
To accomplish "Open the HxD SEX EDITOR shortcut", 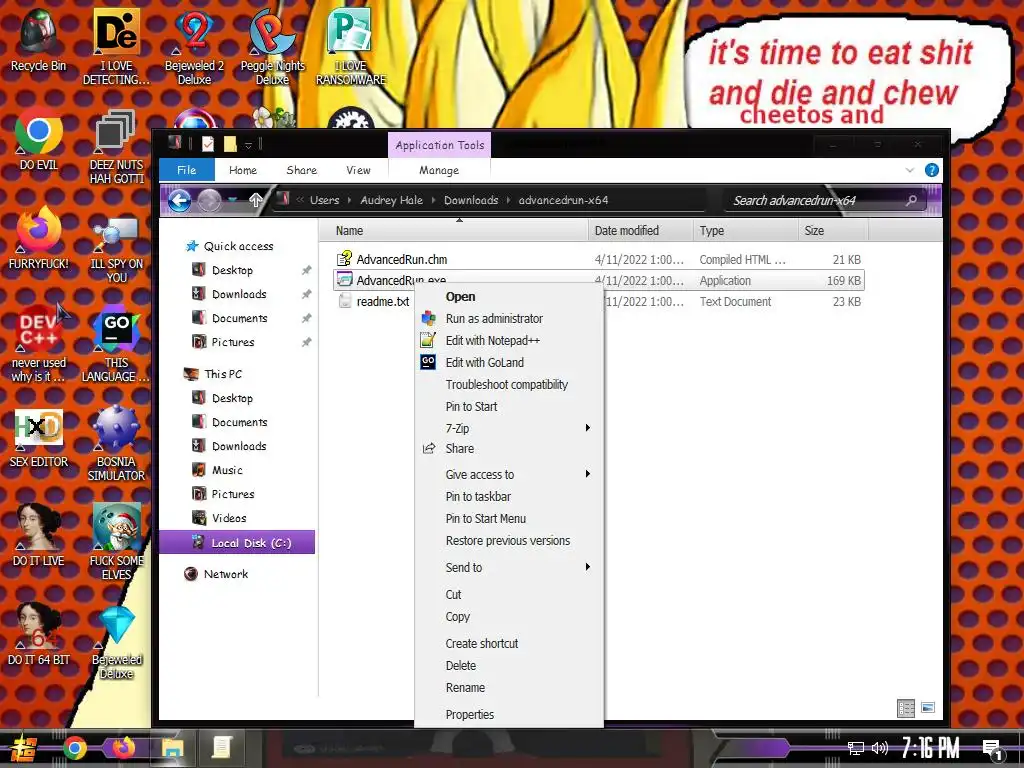I will 39,437.
